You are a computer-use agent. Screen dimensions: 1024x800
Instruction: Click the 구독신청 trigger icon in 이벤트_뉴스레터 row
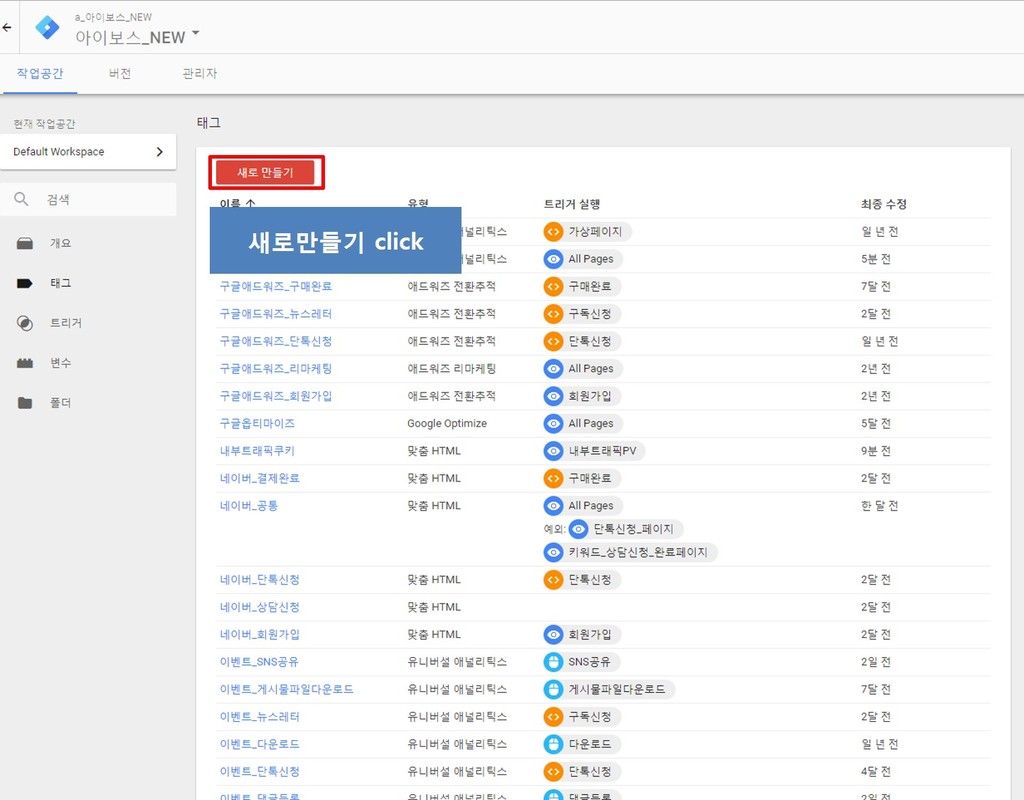tap(553, 716)
